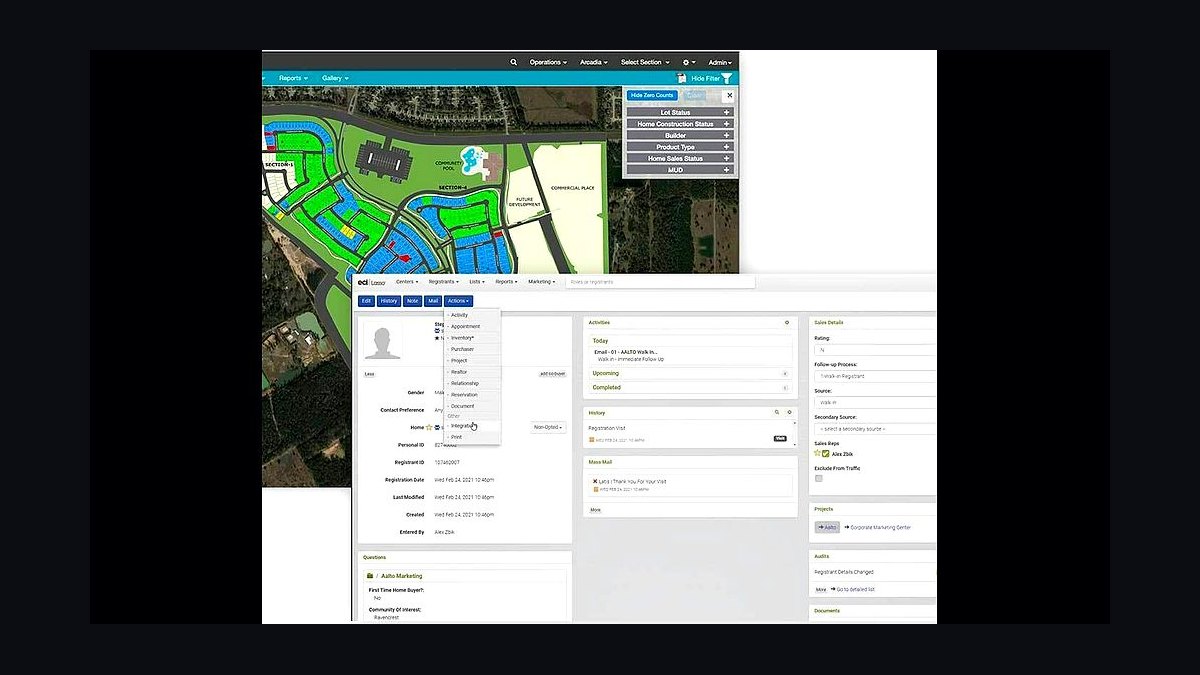Open Registrants menu in Lasso
Viewport: 1200px width, 675px height.
444,282
